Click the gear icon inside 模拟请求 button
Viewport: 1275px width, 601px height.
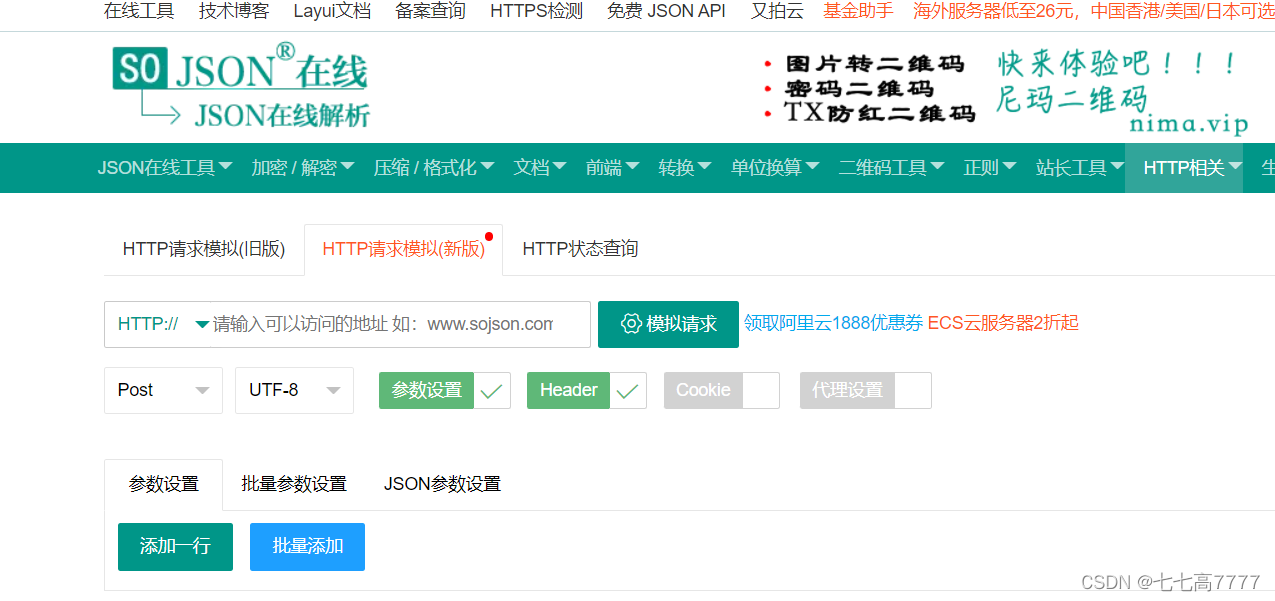pyautogui.click(x=631, y=324)
